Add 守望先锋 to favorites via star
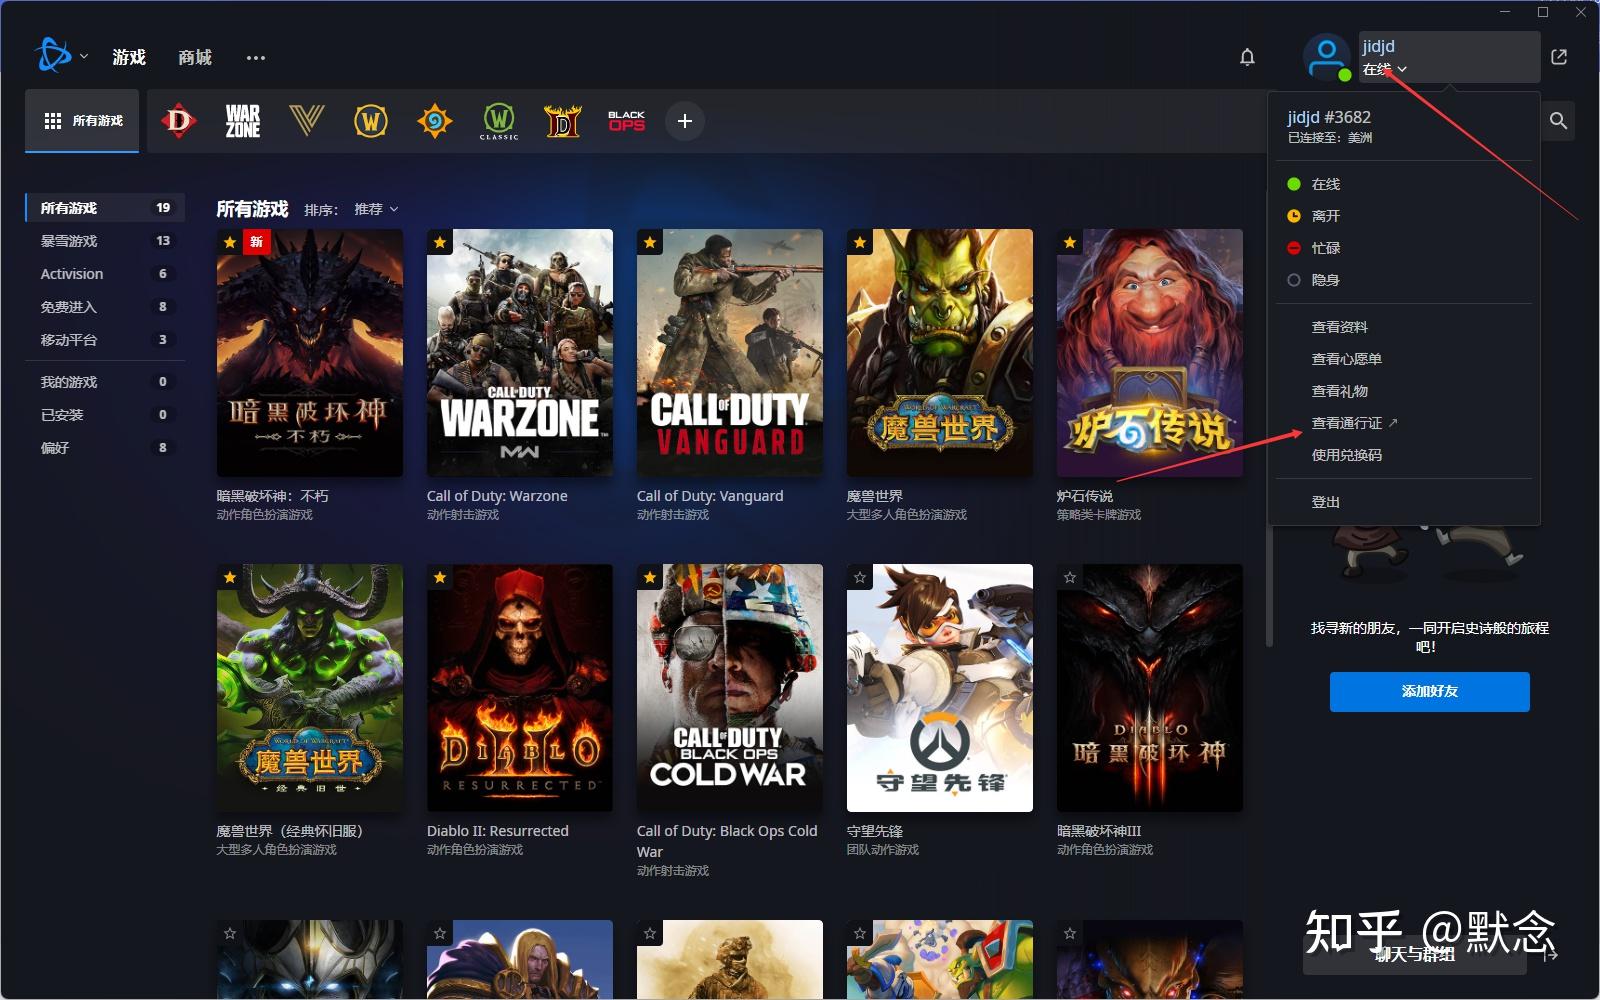 pyautogui.click(x=860, y=577)
